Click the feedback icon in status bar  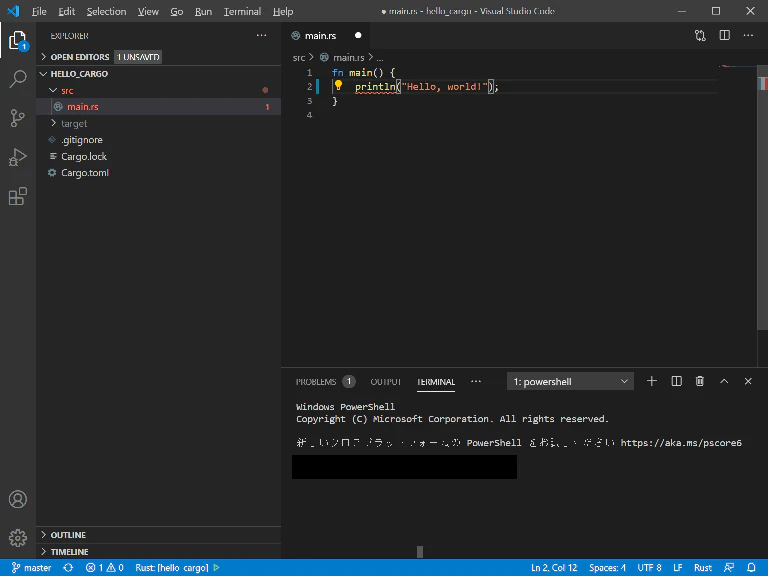[x=729, y=568]
